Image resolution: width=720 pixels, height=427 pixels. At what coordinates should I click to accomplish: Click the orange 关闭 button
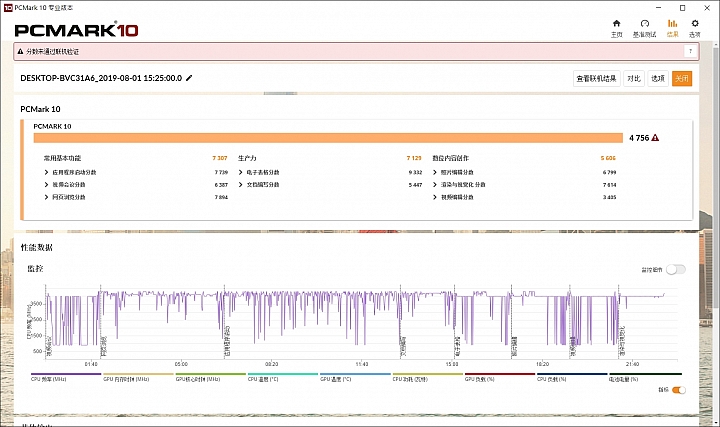point(682,79)
